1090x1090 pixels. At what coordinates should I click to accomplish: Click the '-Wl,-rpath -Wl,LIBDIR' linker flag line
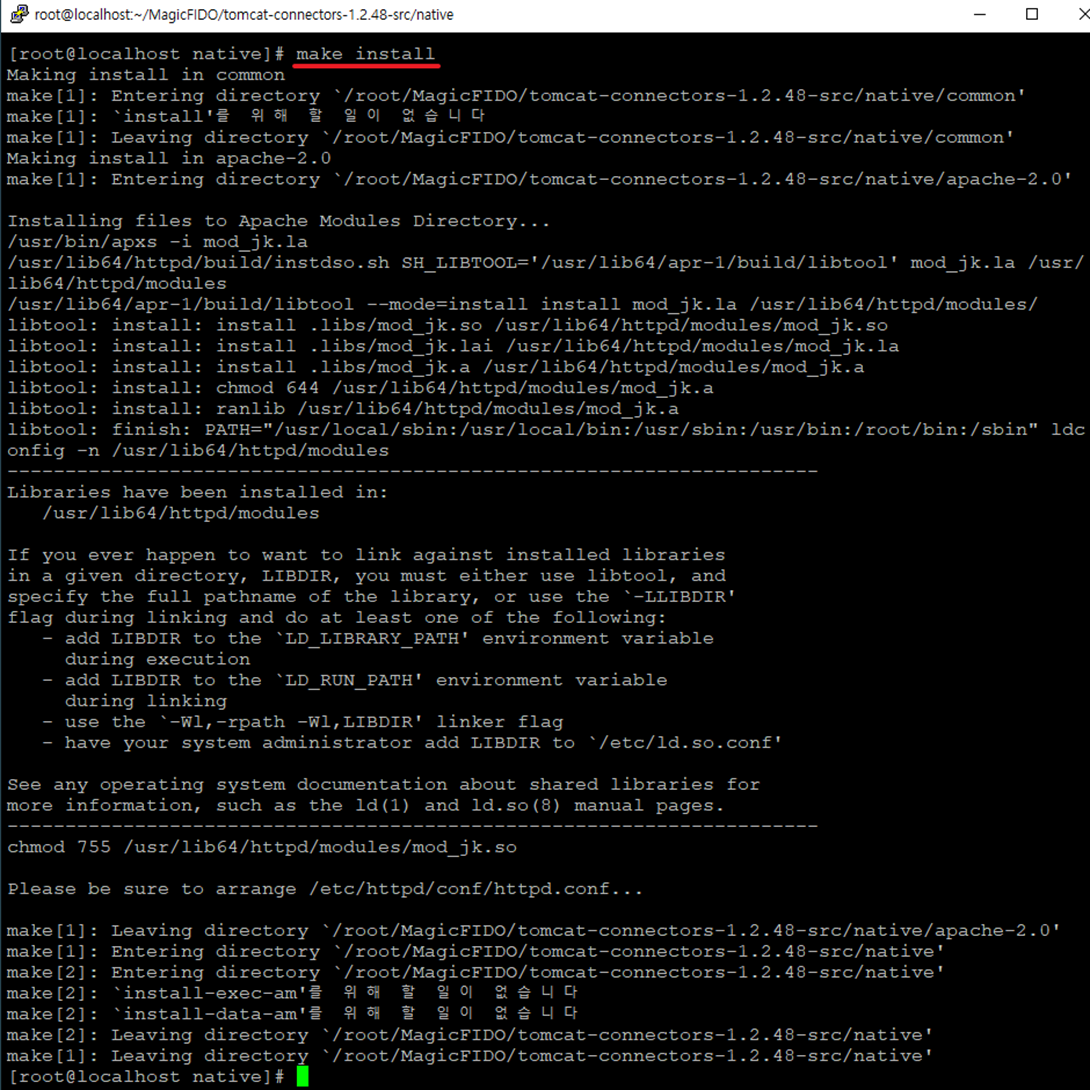click(302, 721)
